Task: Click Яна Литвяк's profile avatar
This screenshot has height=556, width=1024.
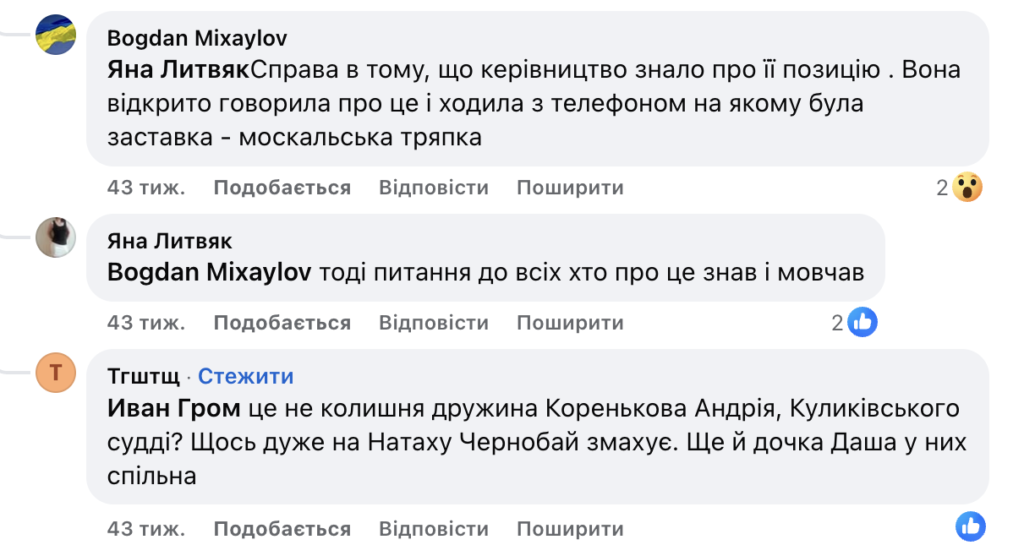Action: [x=56, y=238]
